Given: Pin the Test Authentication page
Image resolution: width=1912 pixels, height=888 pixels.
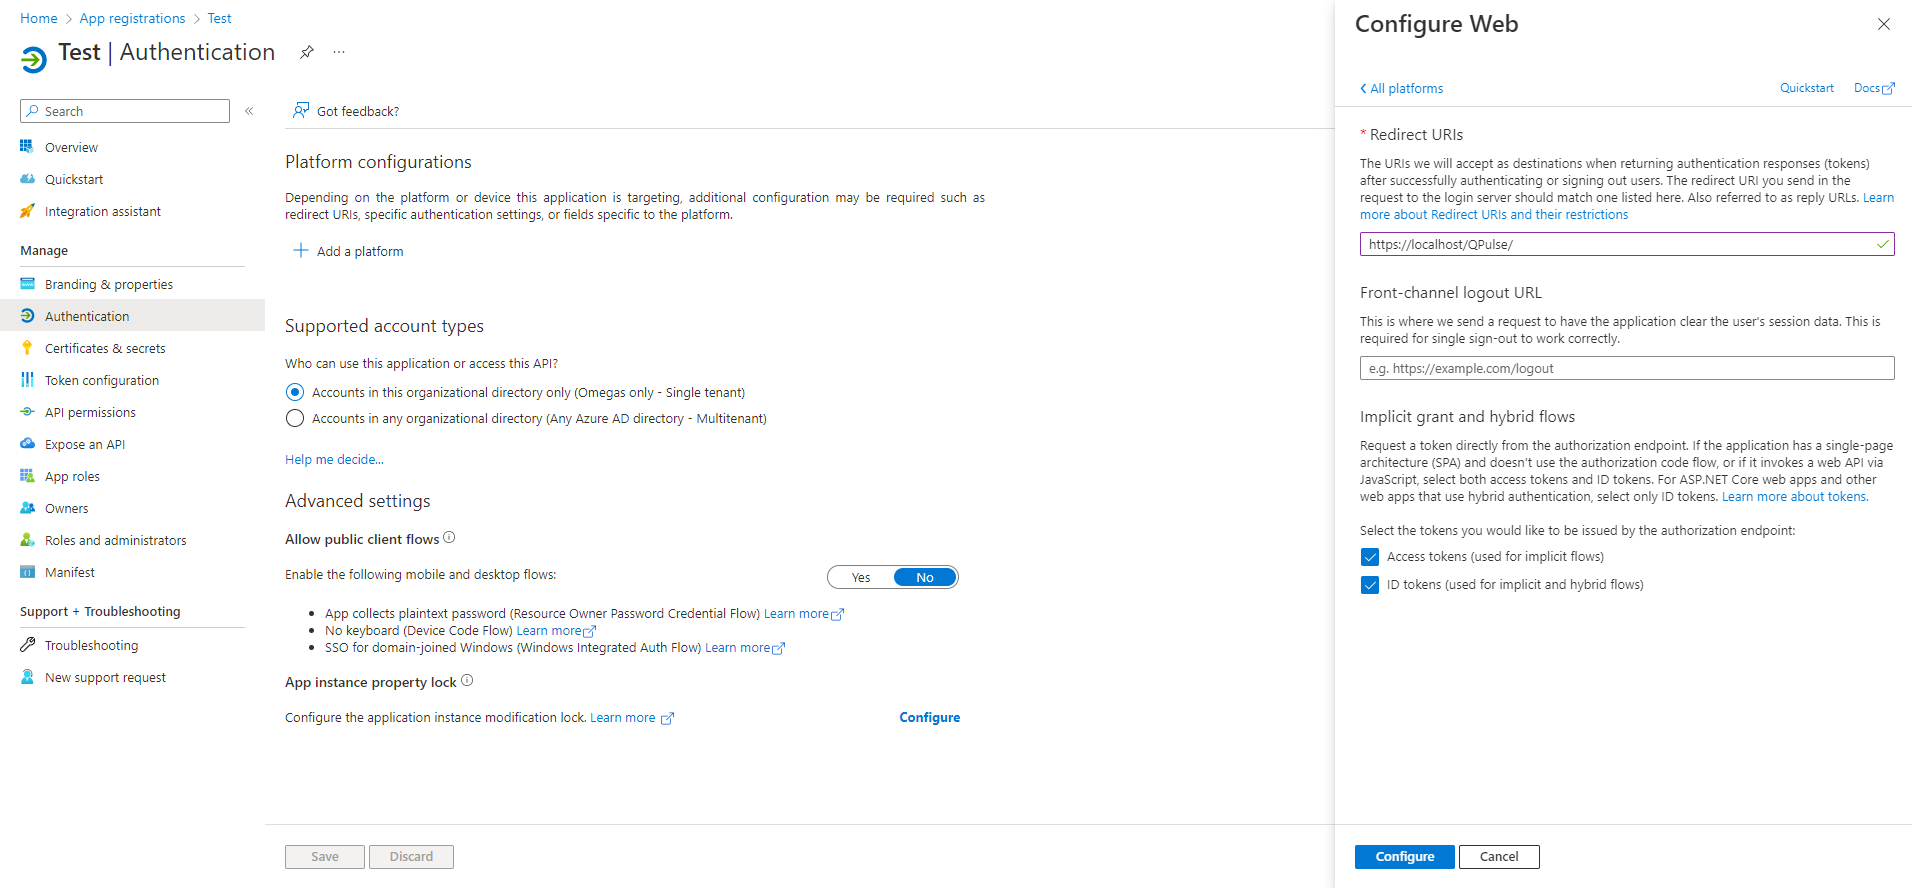Looking at the screenshot, I should click(x=307, y=52).
